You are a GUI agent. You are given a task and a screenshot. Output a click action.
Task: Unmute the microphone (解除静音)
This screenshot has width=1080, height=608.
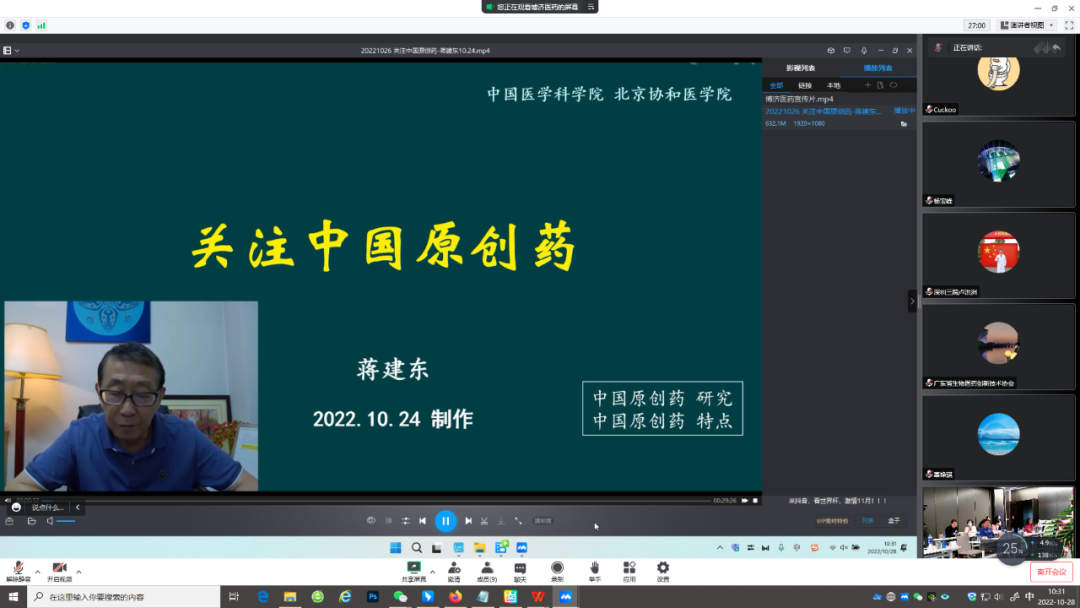pyautogui.click(x=18, y=566)
